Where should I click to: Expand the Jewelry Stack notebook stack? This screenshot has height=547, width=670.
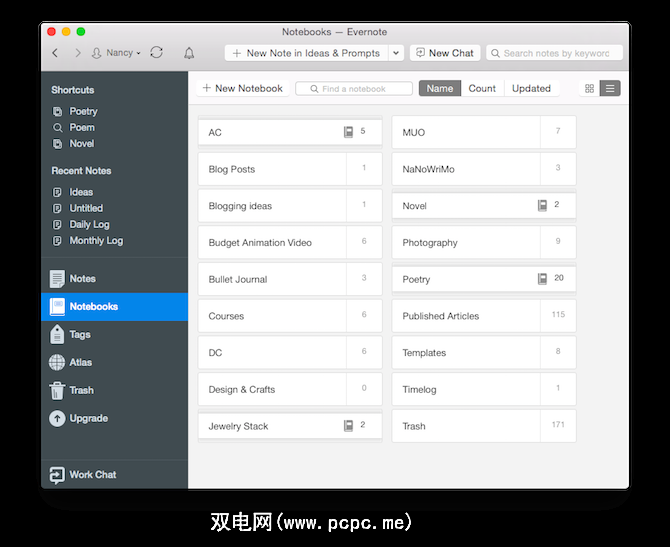tap(290, 426)
